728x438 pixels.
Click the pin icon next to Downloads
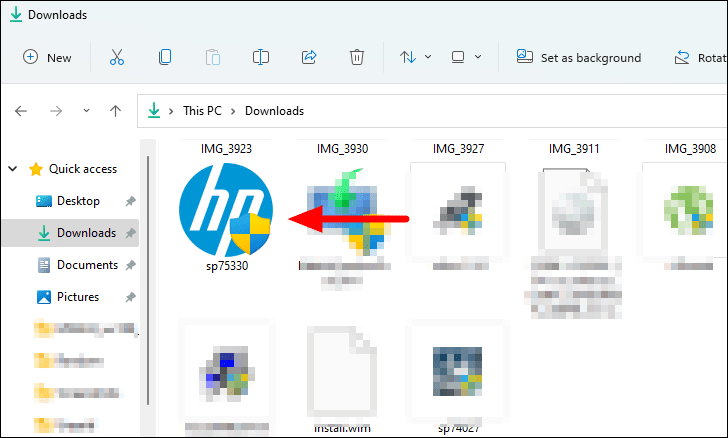130,233
